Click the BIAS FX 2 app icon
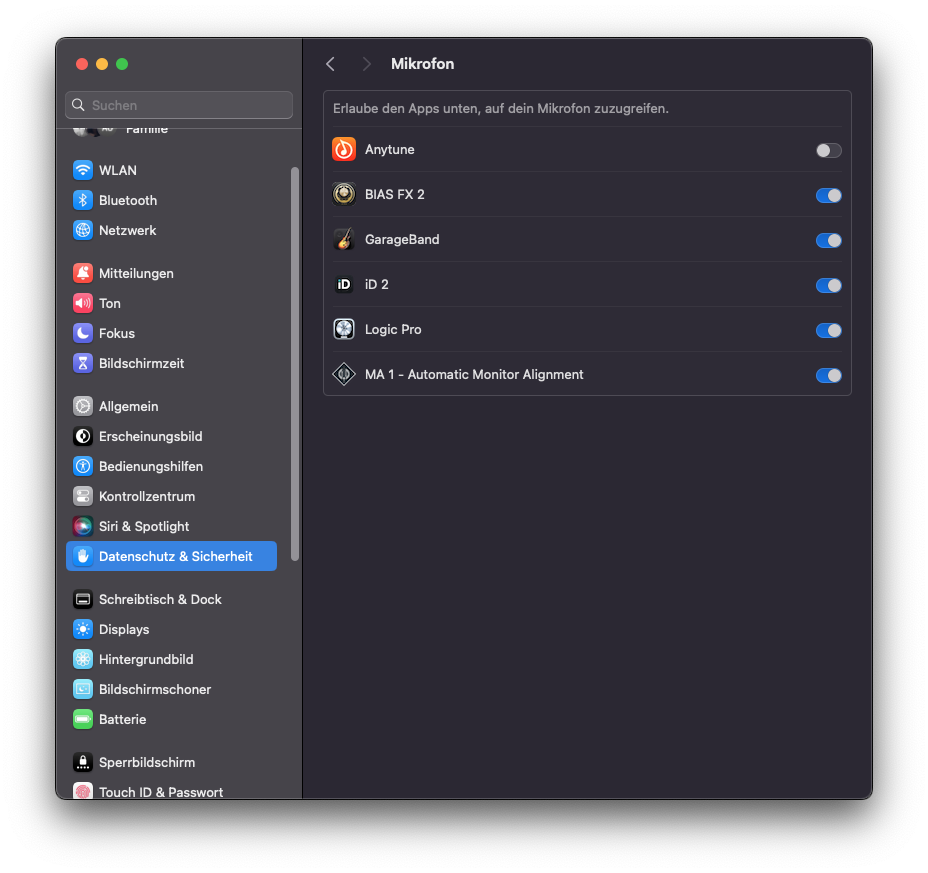 click(344, 194)
